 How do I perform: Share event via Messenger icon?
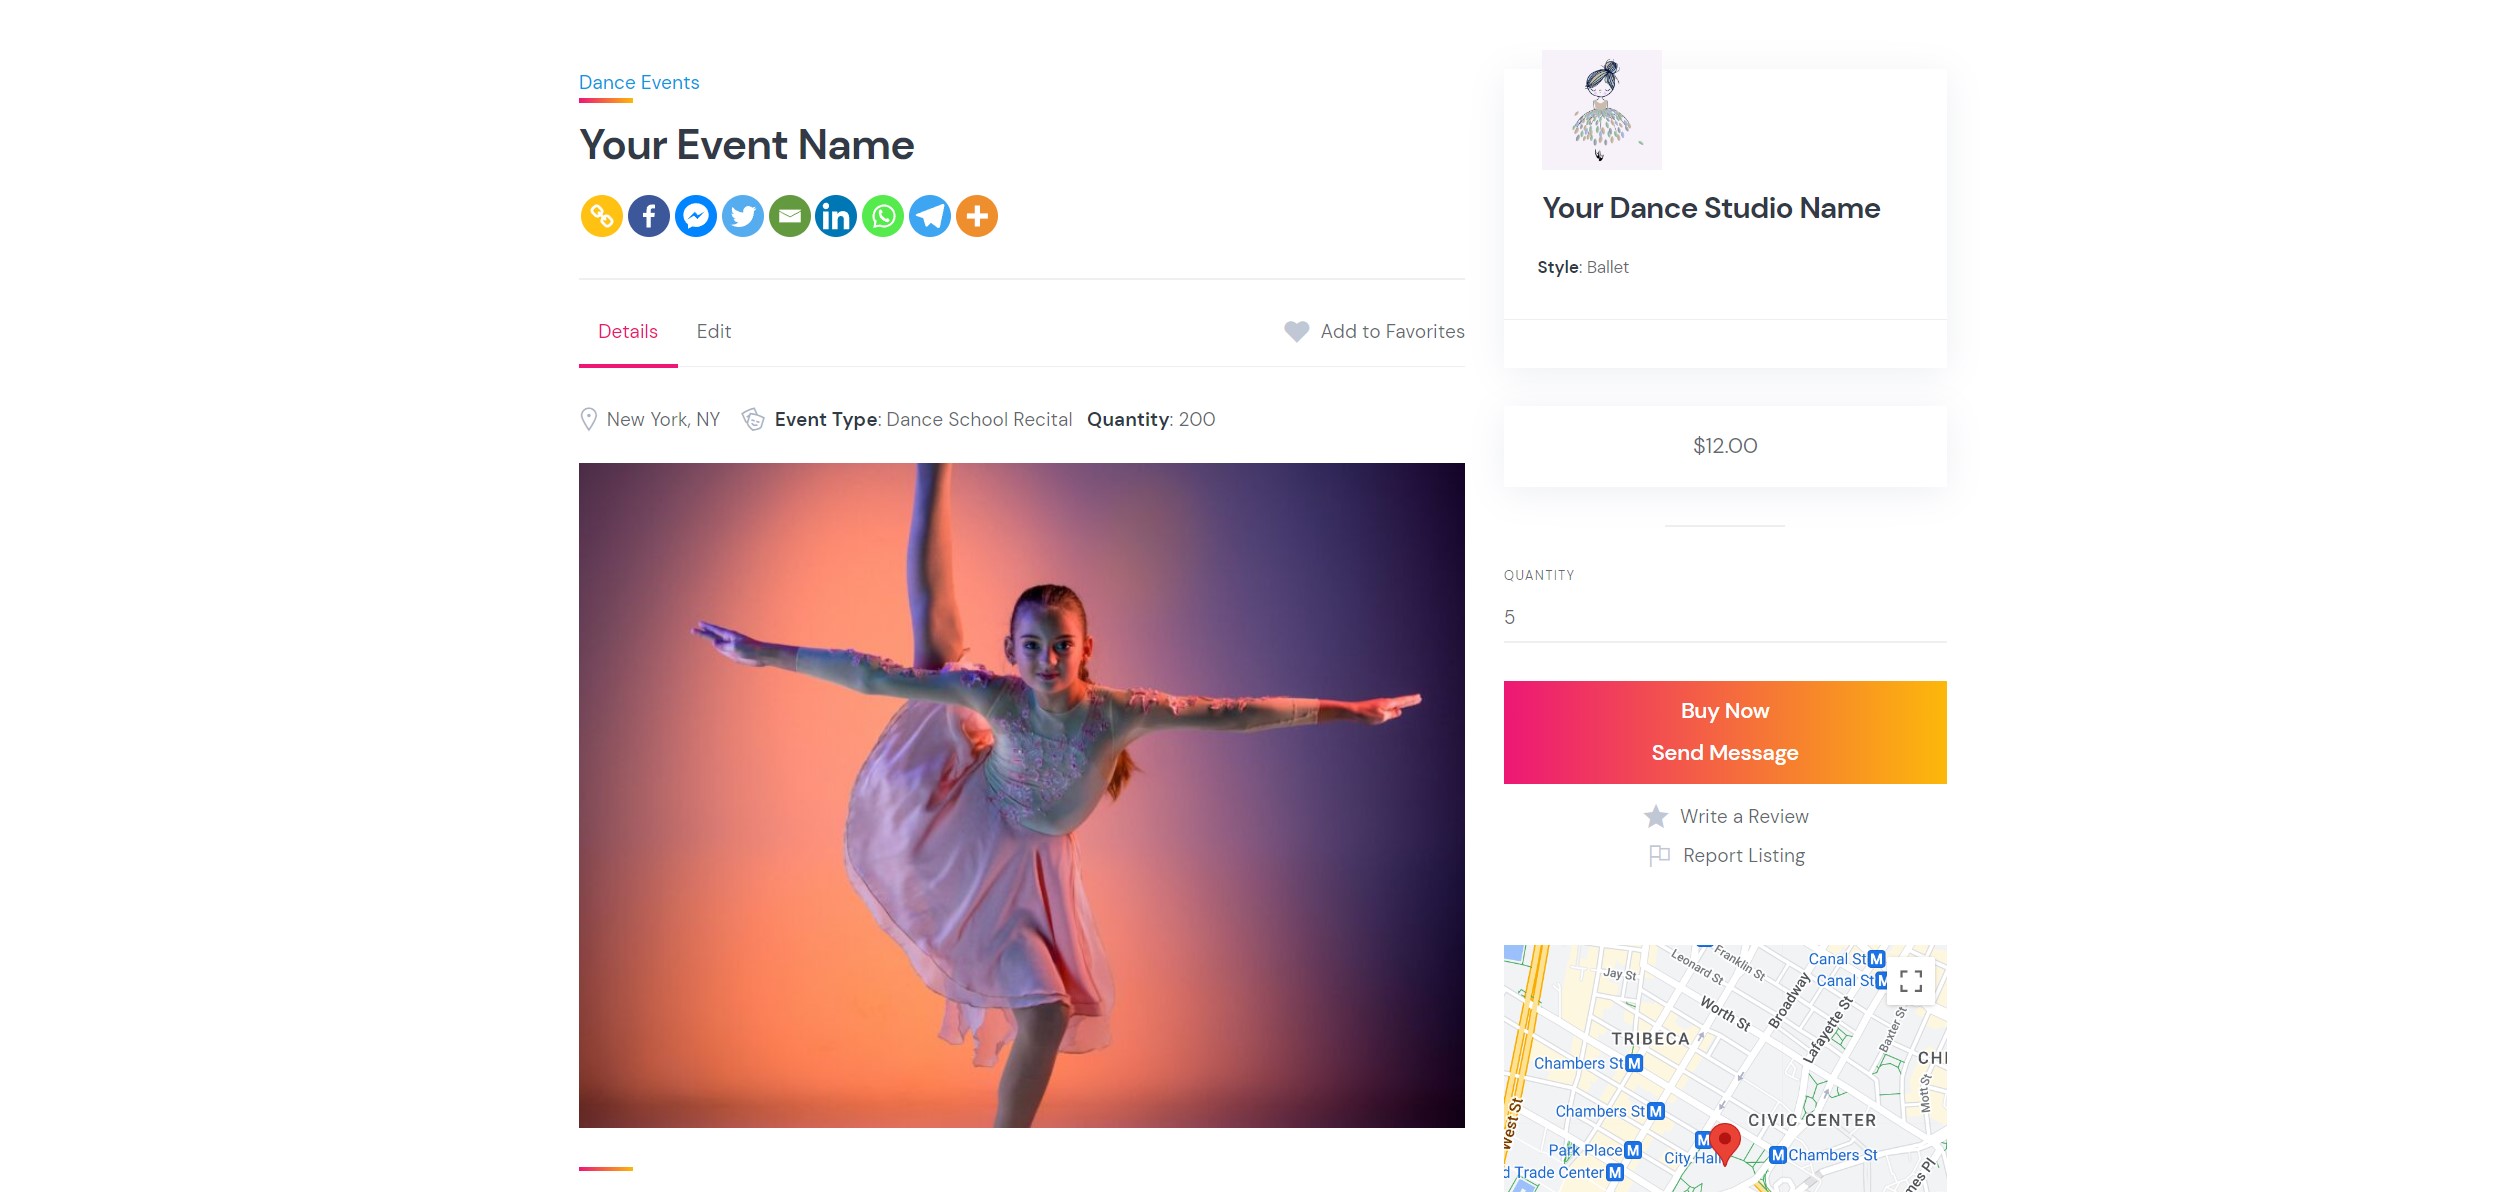pos(696,215)
